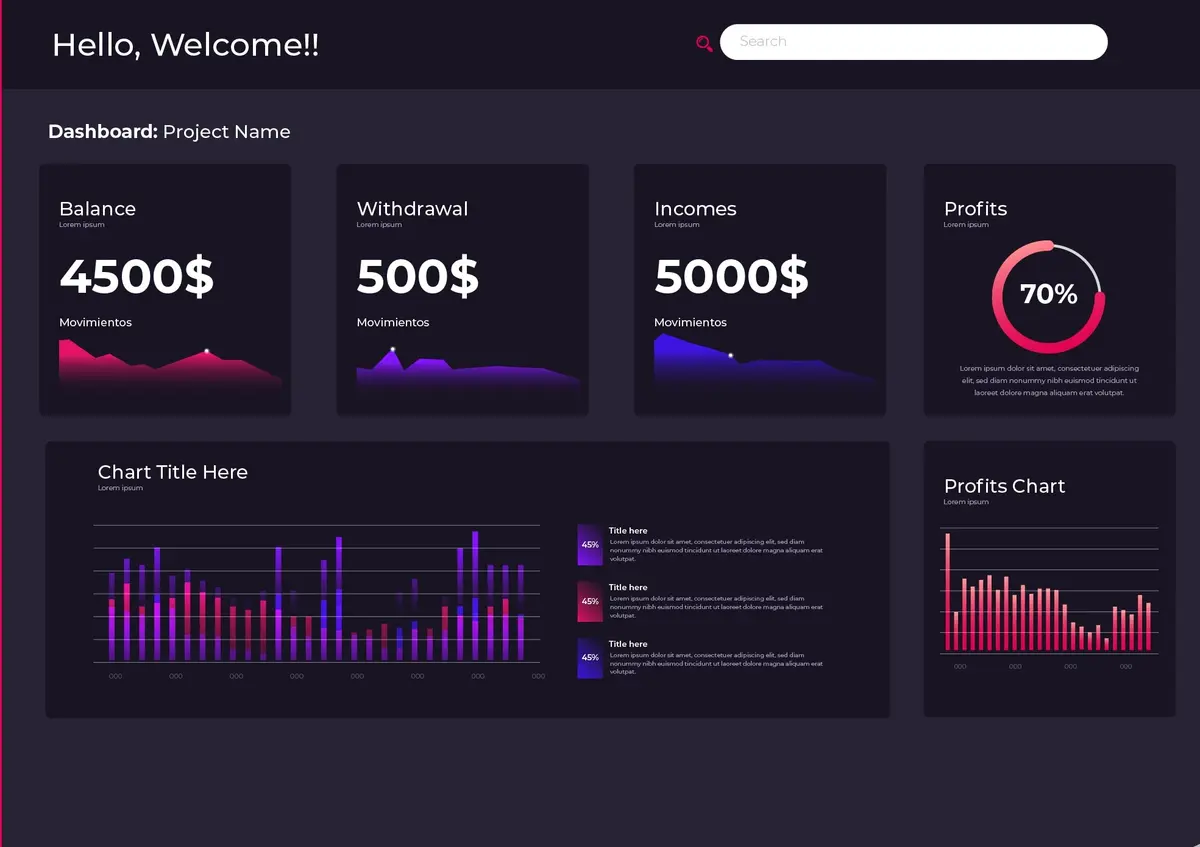This screenshot has width=1200, height=847.
Task: Click the 70% circular progress ring
Action: (1048, 296)
